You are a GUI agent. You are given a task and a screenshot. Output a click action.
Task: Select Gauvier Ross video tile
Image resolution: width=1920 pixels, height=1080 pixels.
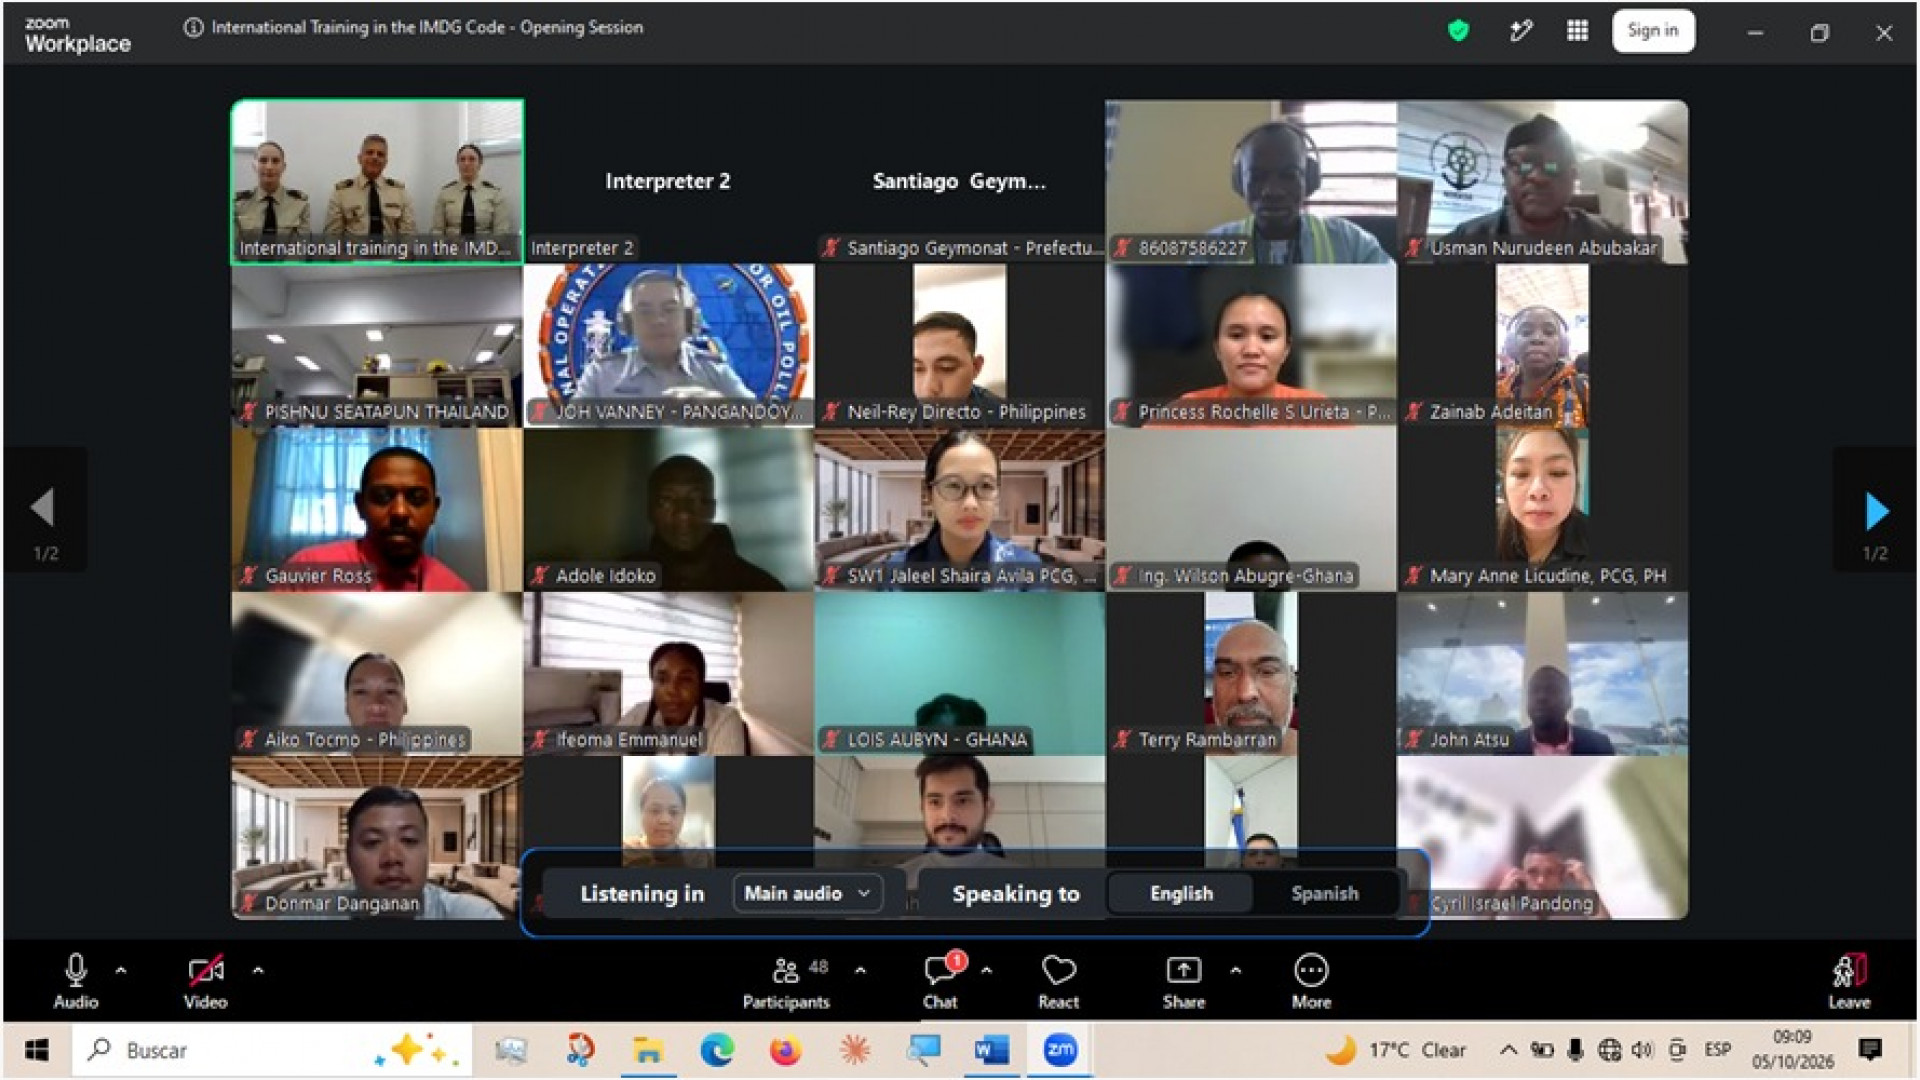point(377,509)
